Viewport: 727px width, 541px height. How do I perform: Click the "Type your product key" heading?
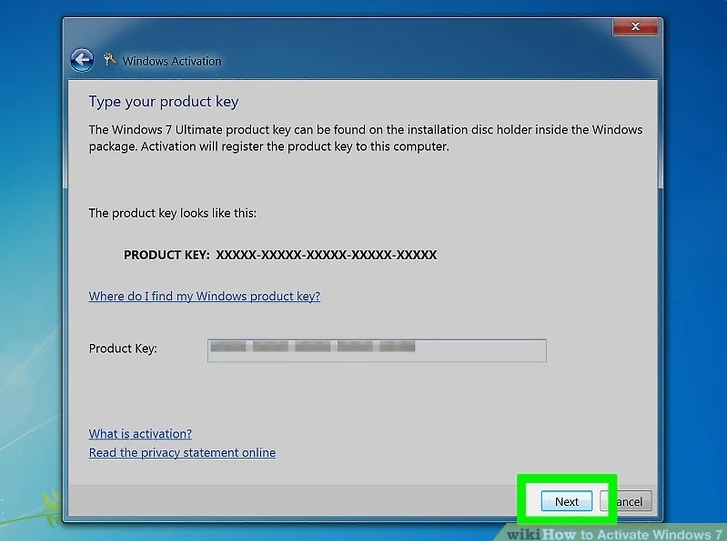click(163, 102)
